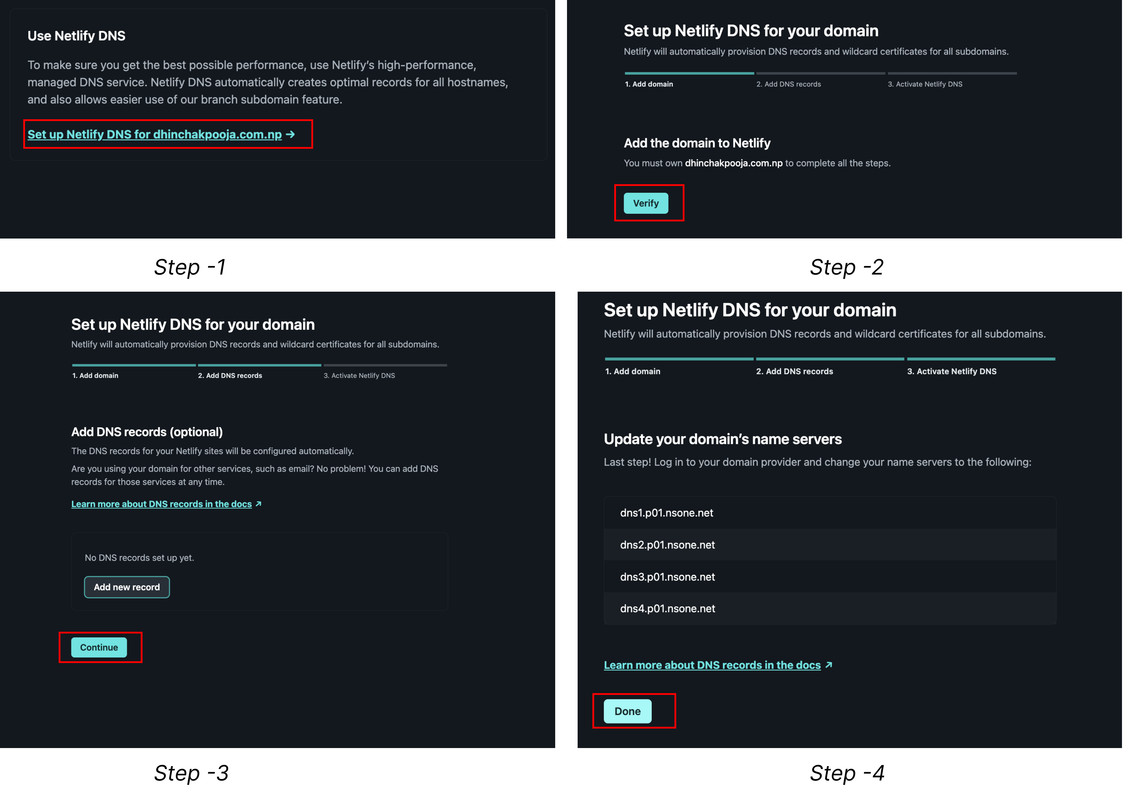Click the Continue button
1134x800 pixels.
tap(99, 647)
